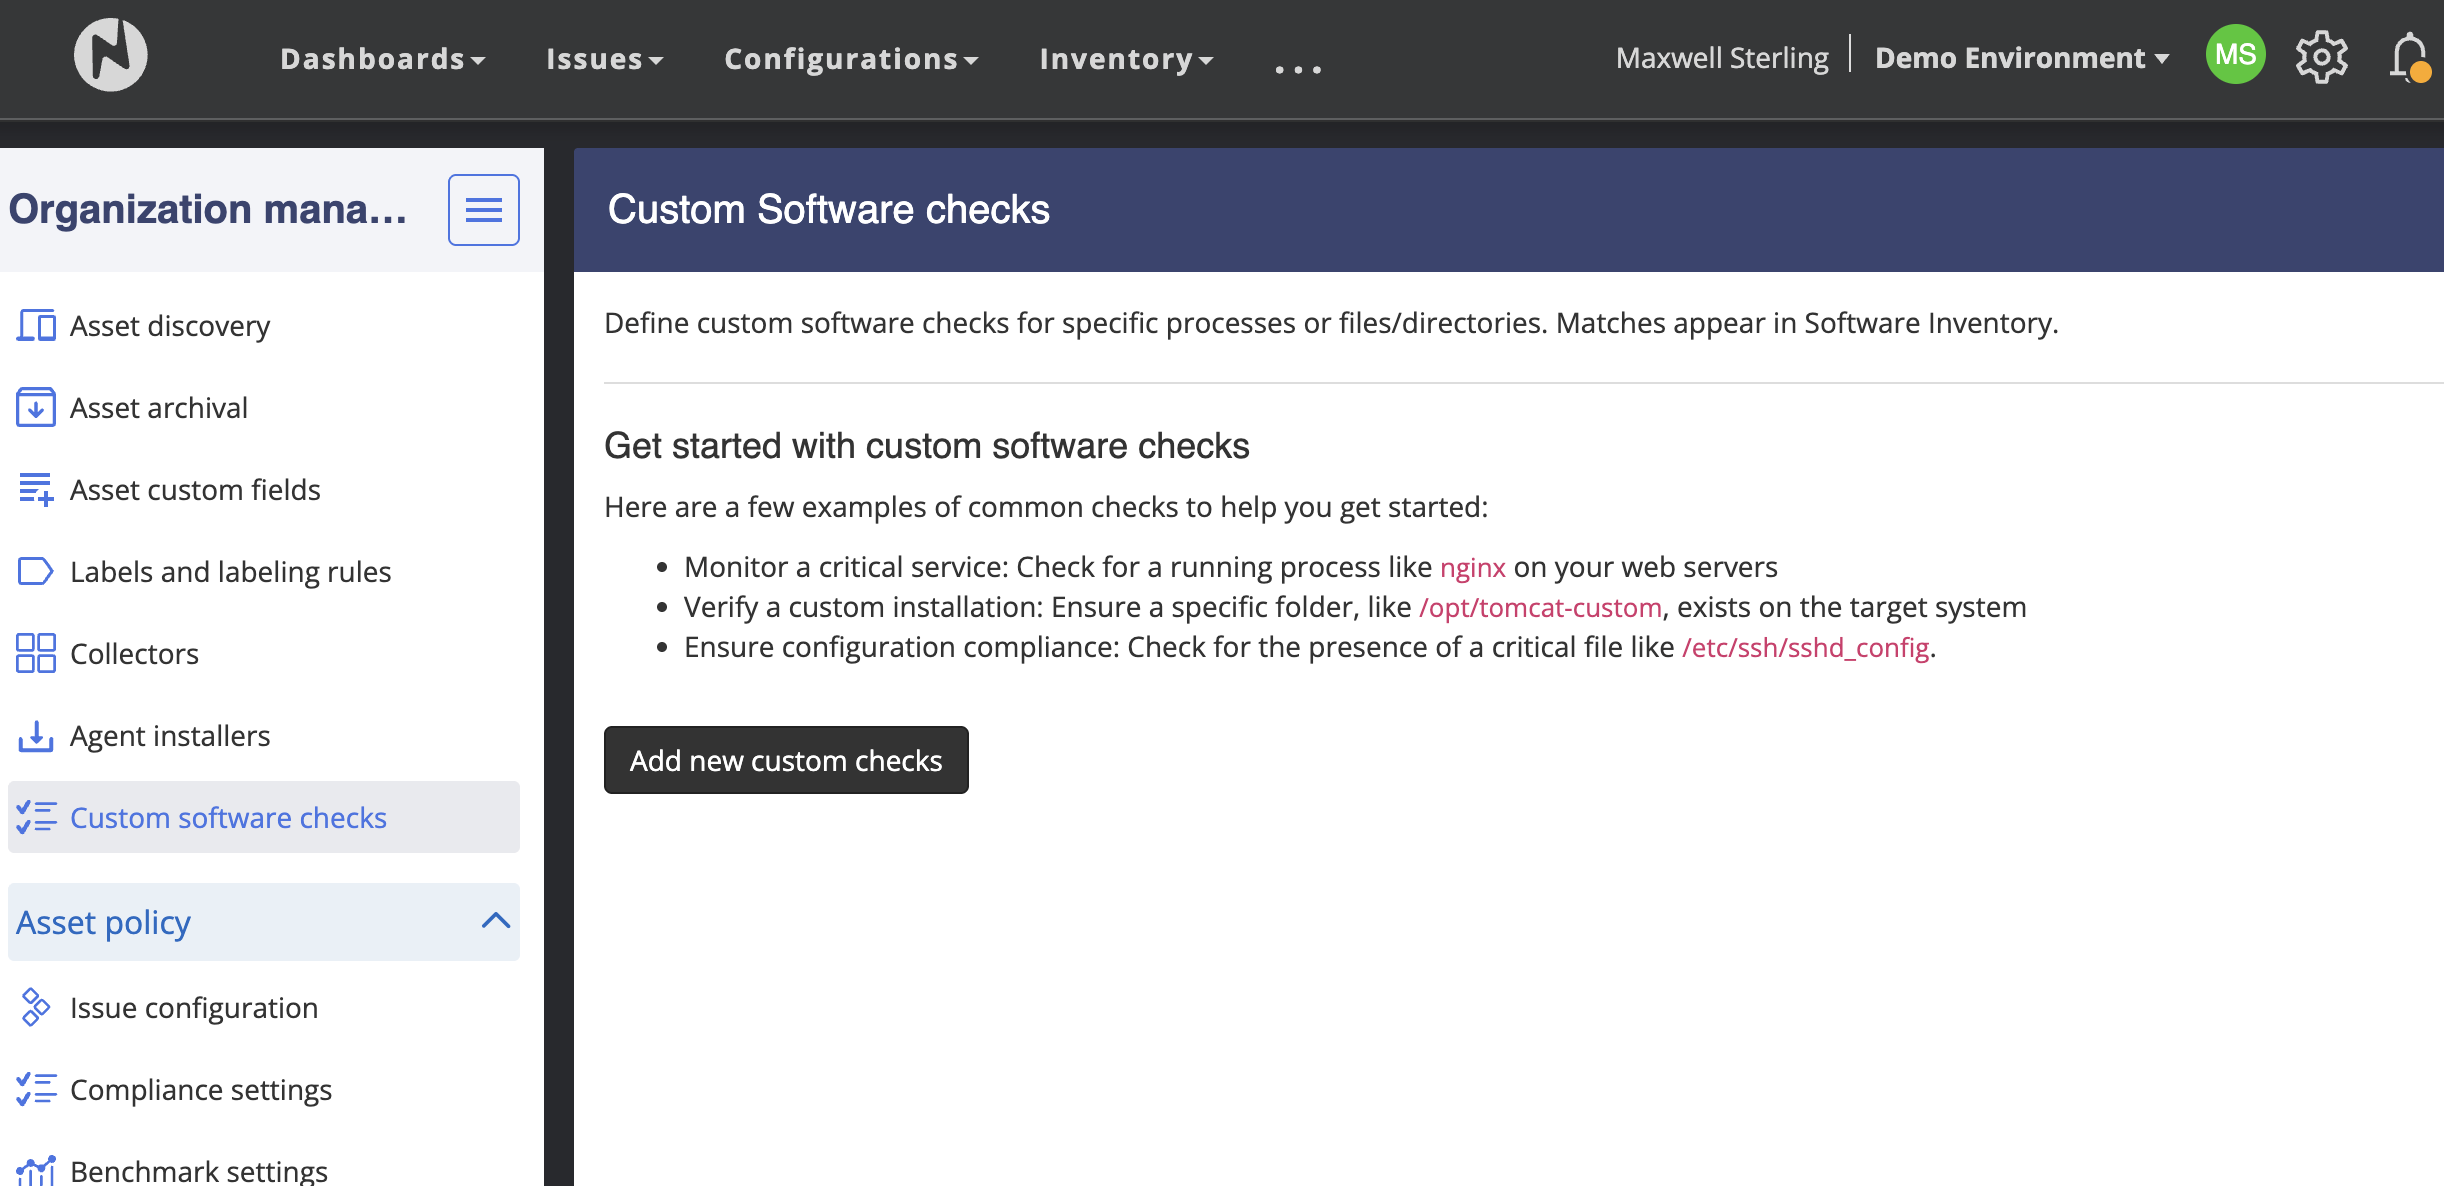Toggle the sidebar hamburger menu button
Screen dimensions: 2444x1186
tap(484, 210)
